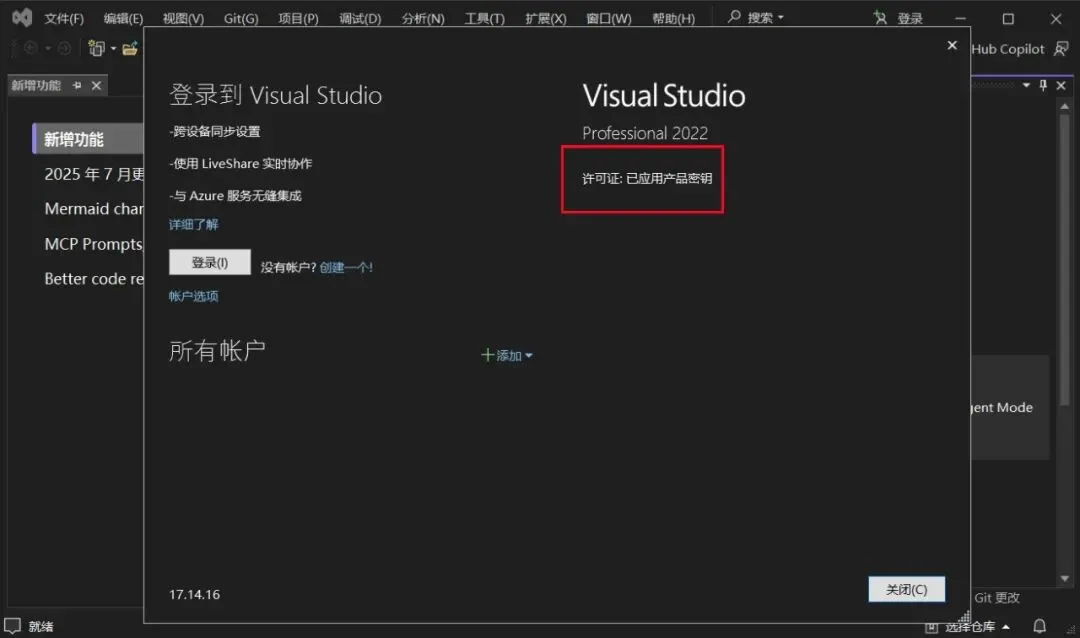
Task: Open the 帮助(H) menu
Action: (674, 19)
